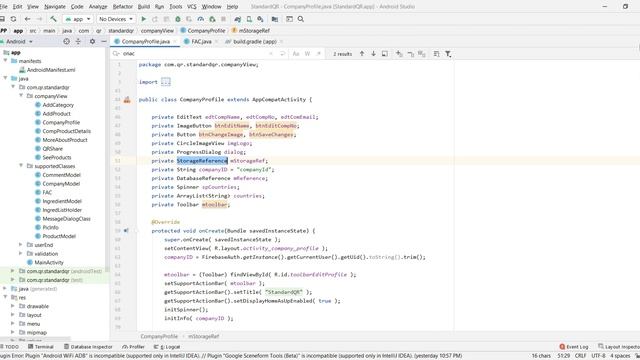Click the UTF-8 encoding status
The width and height of the screenshot is (640, 360).
pos(598,356)
